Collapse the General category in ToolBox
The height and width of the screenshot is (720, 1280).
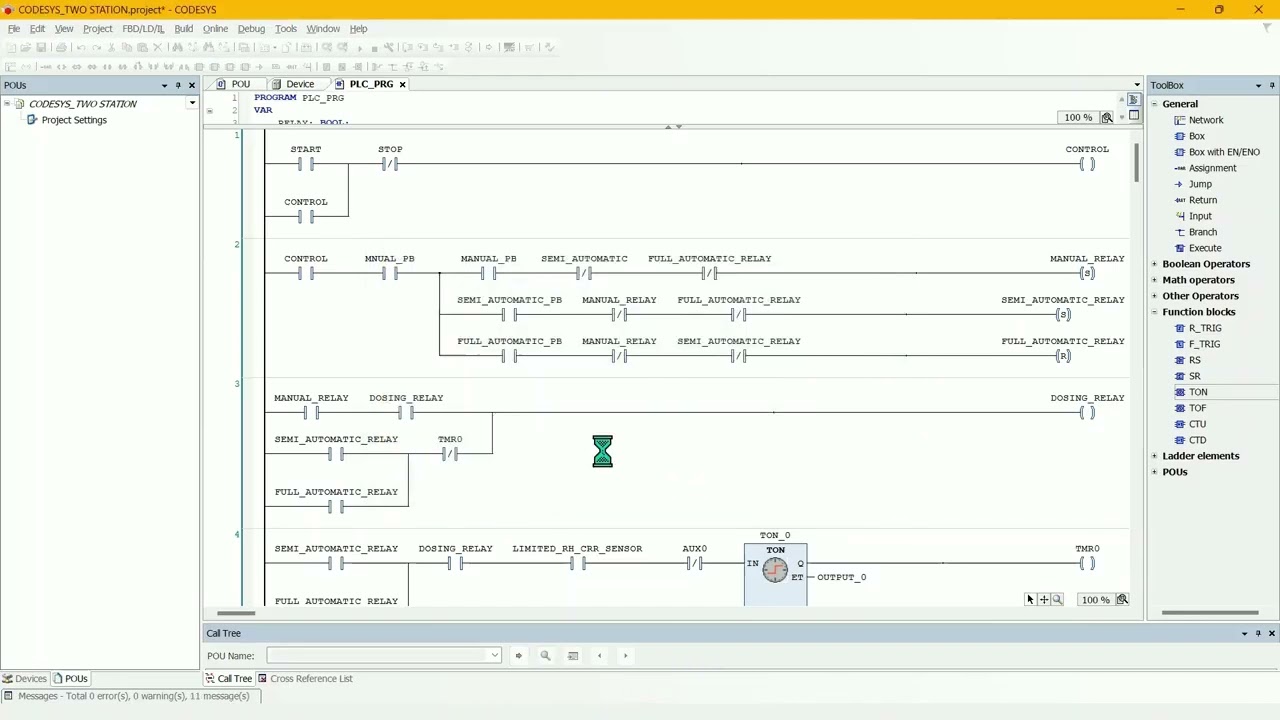(x=1154, y=104)
